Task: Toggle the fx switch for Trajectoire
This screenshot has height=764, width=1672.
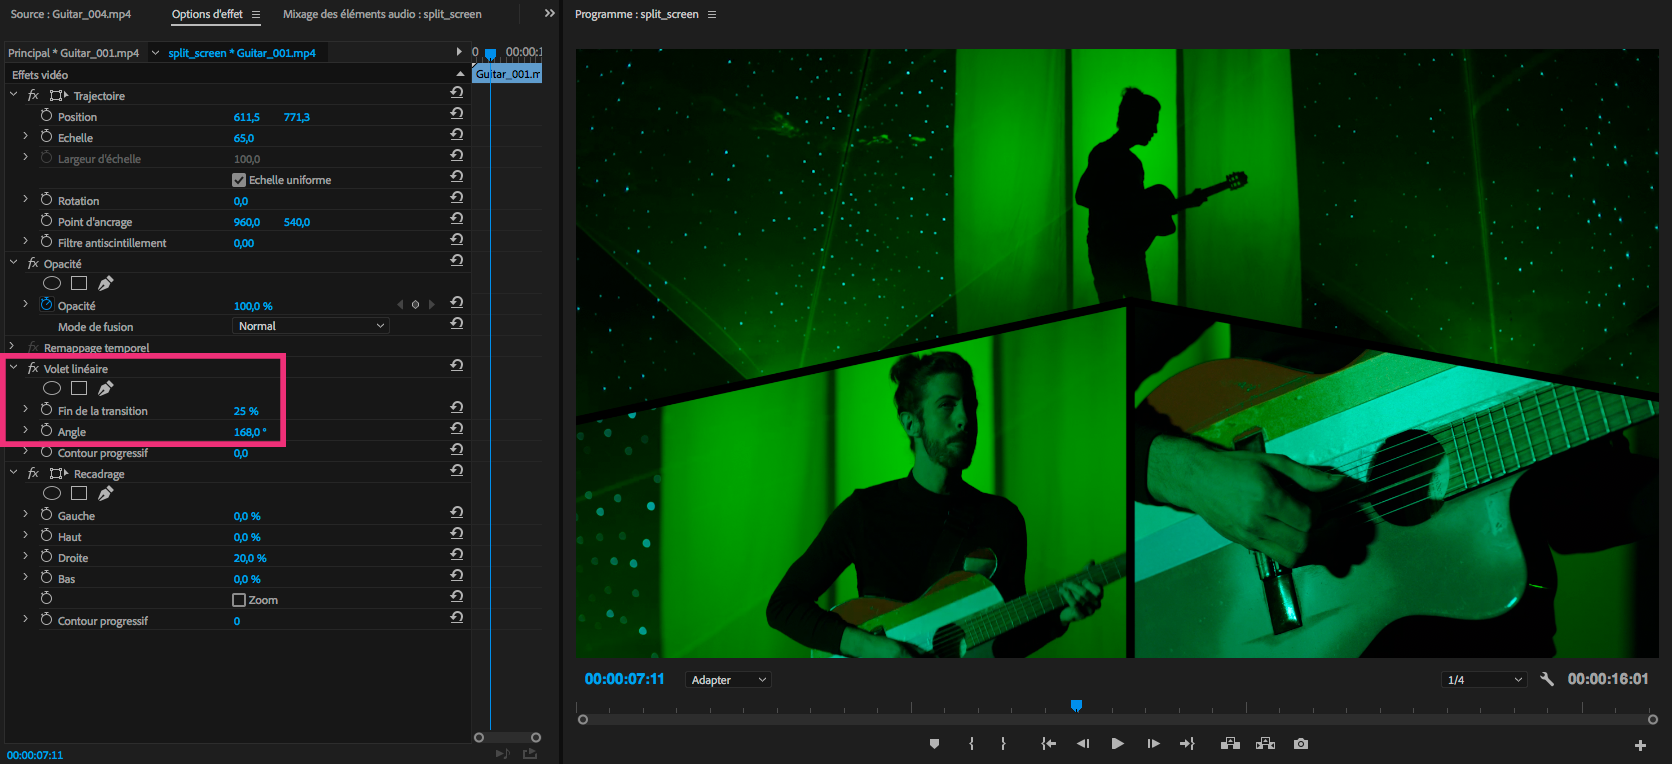Action: [33, 95]
